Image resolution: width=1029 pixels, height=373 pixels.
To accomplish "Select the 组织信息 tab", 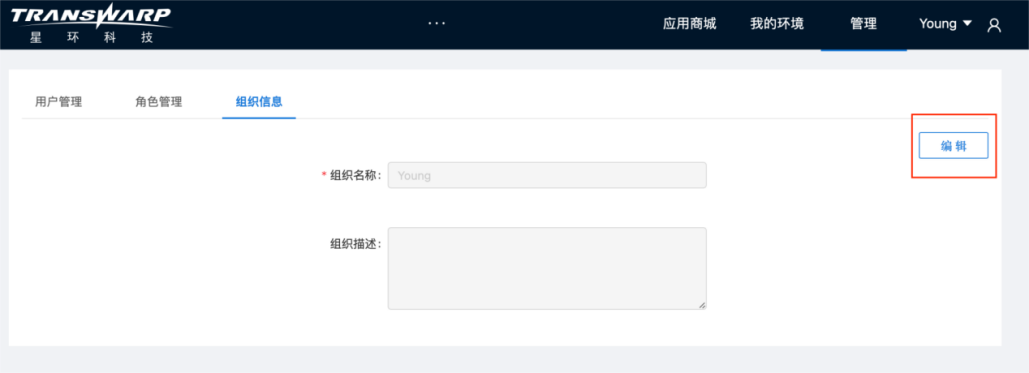I will click(259, 102).
